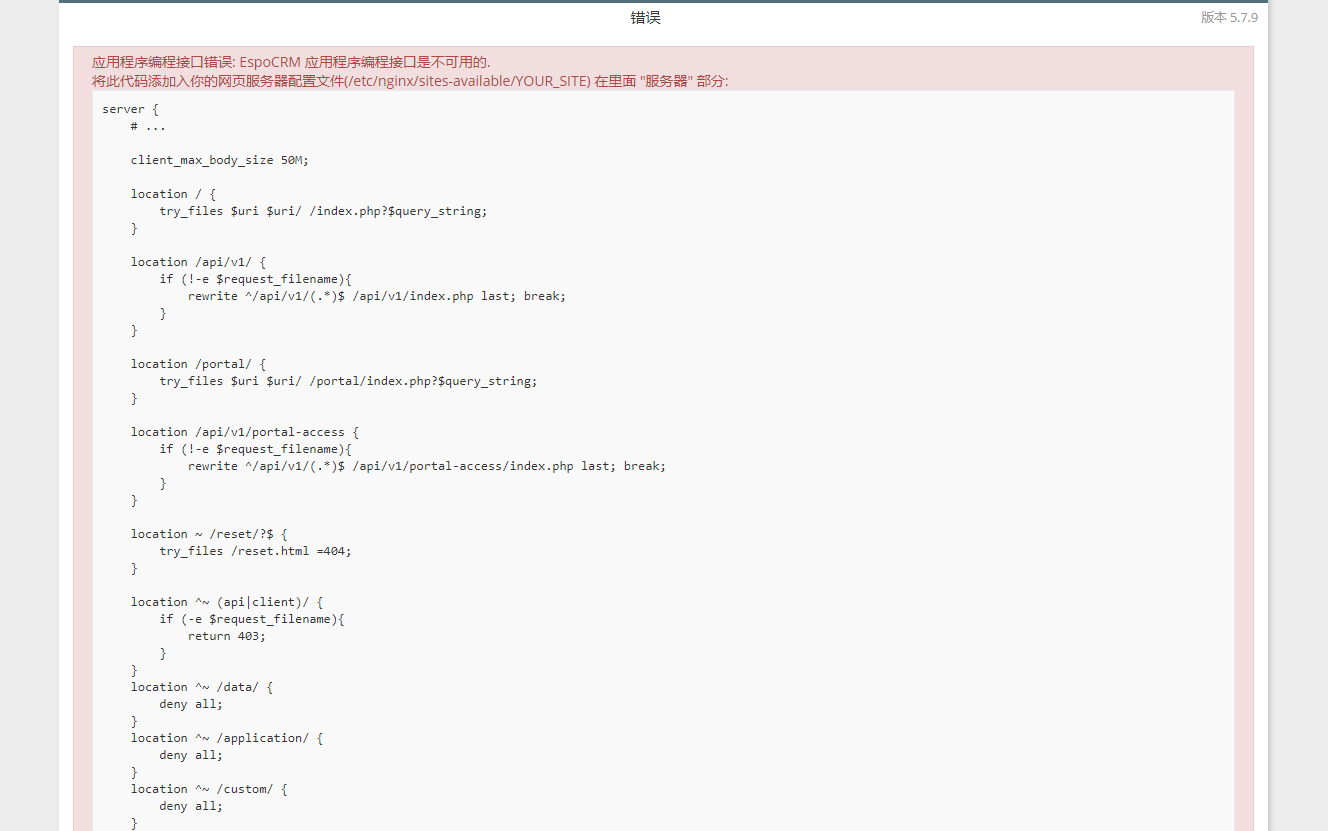Click the "location ^~ /application/ {" line
This screenshot has width=1328, height=831.
tap(227, 738)
